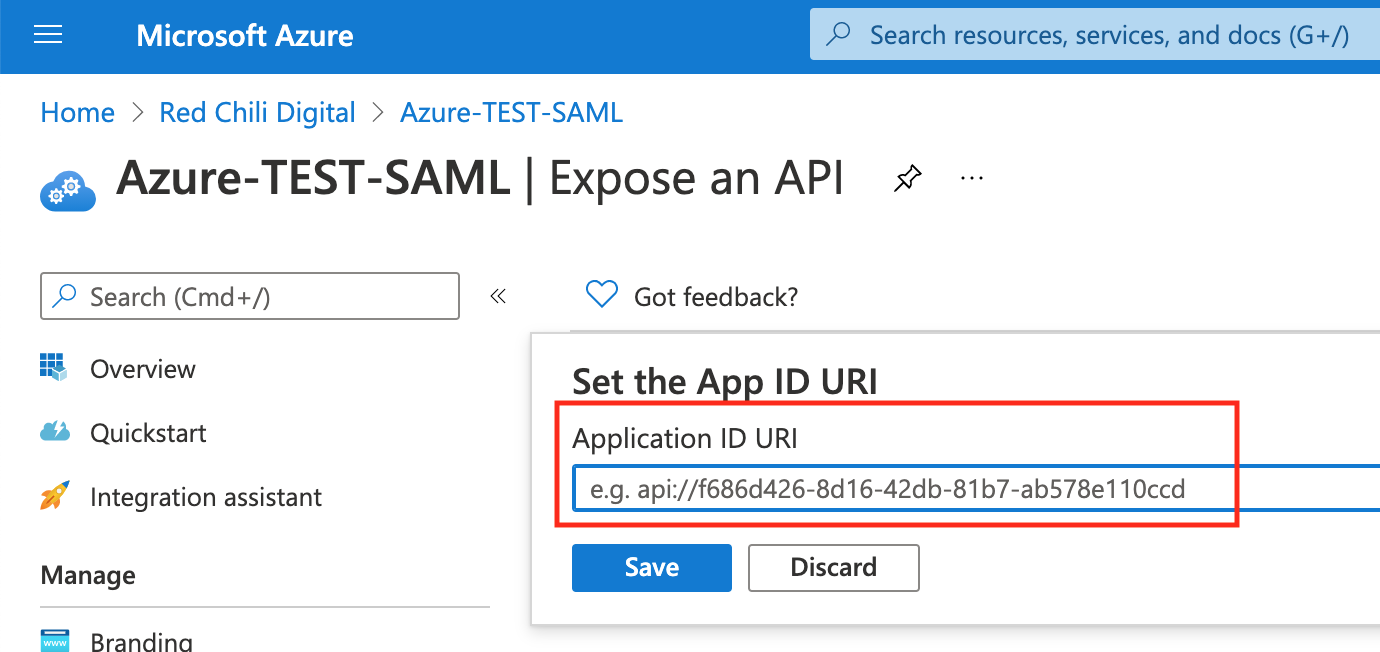The image size is (1380, 652).
Task: Click the Overview grid icon
Action: (54, 367)
